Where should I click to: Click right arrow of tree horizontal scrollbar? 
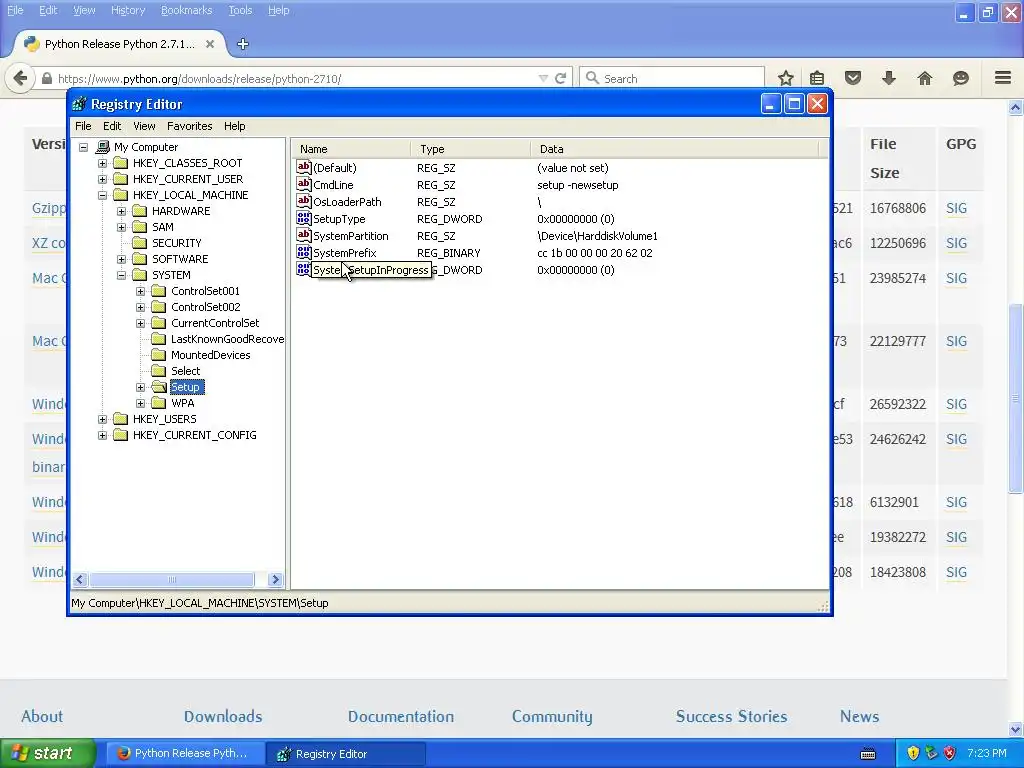pyautogui.click(x=276, y=579)
